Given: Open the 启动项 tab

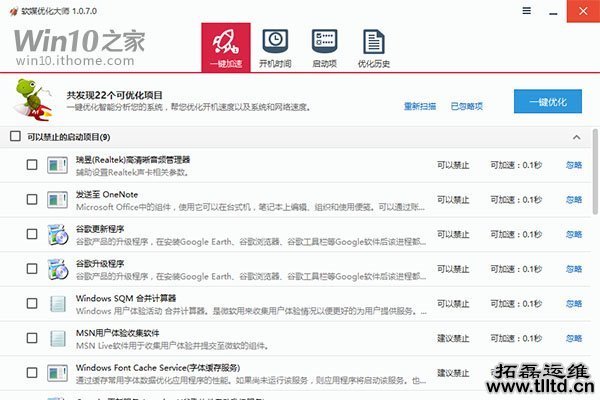Looking at the screenshot, I should [x=324, y=48].
